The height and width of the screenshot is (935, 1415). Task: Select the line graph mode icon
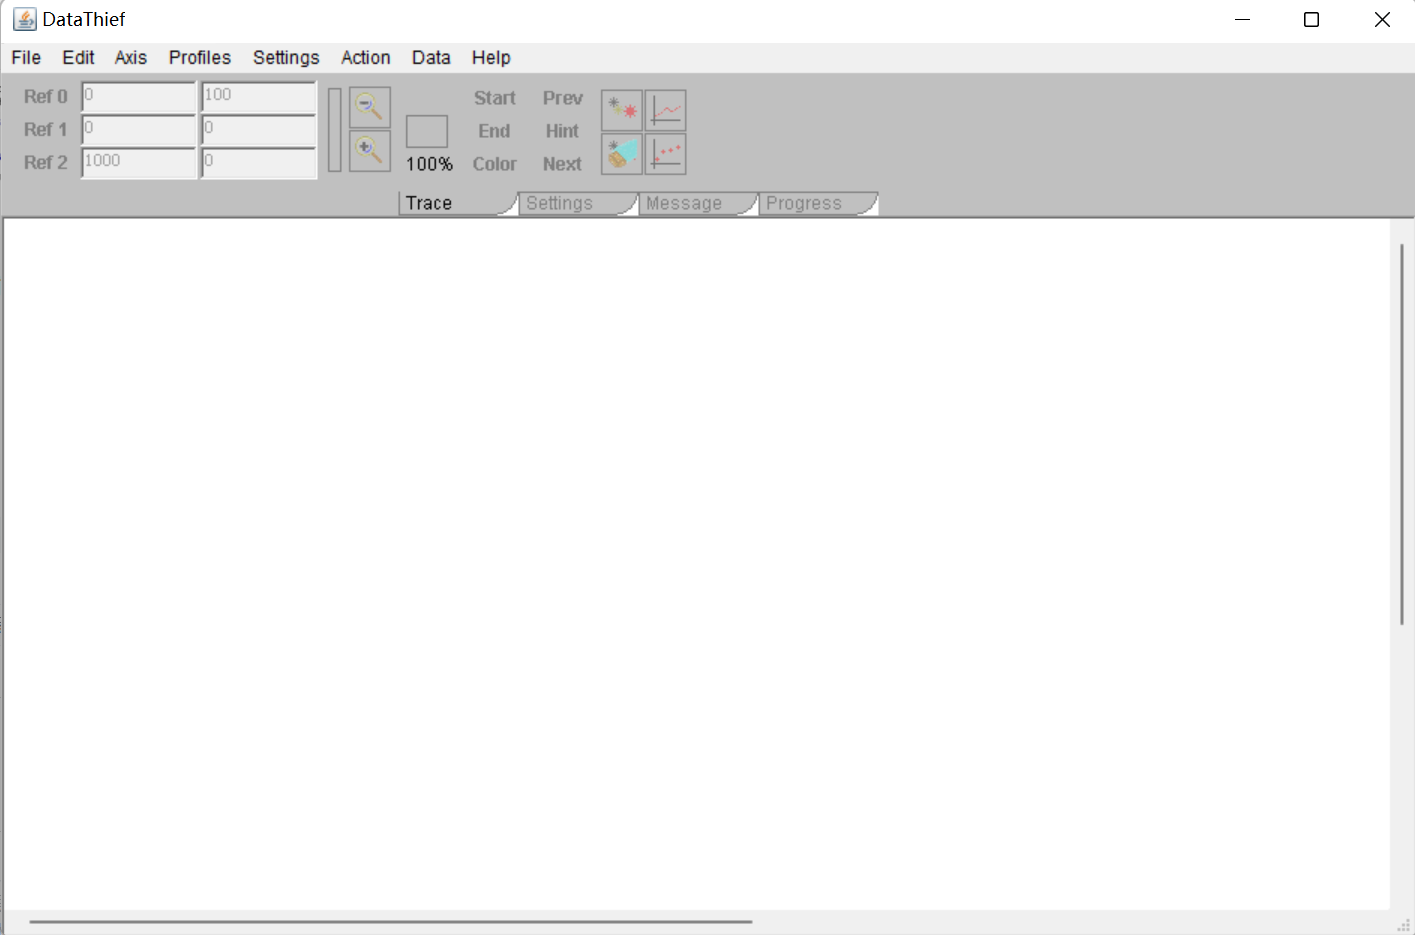[666, 110]
